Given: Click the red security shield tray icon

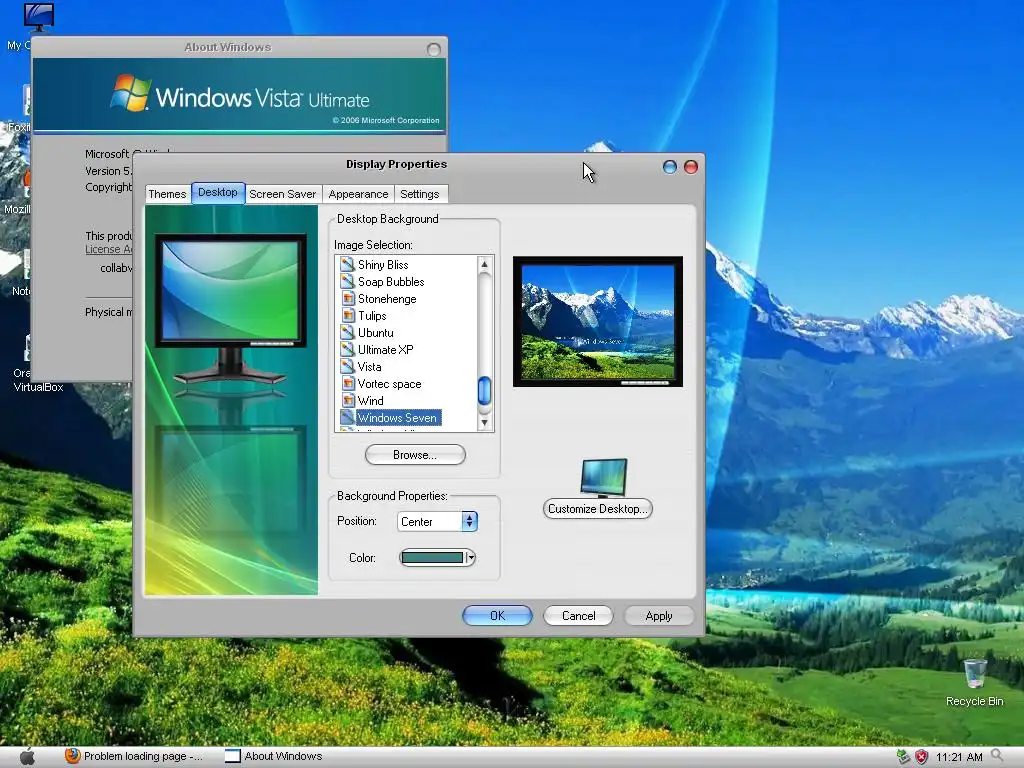Looking at the screenshot, I should point(921,757).
